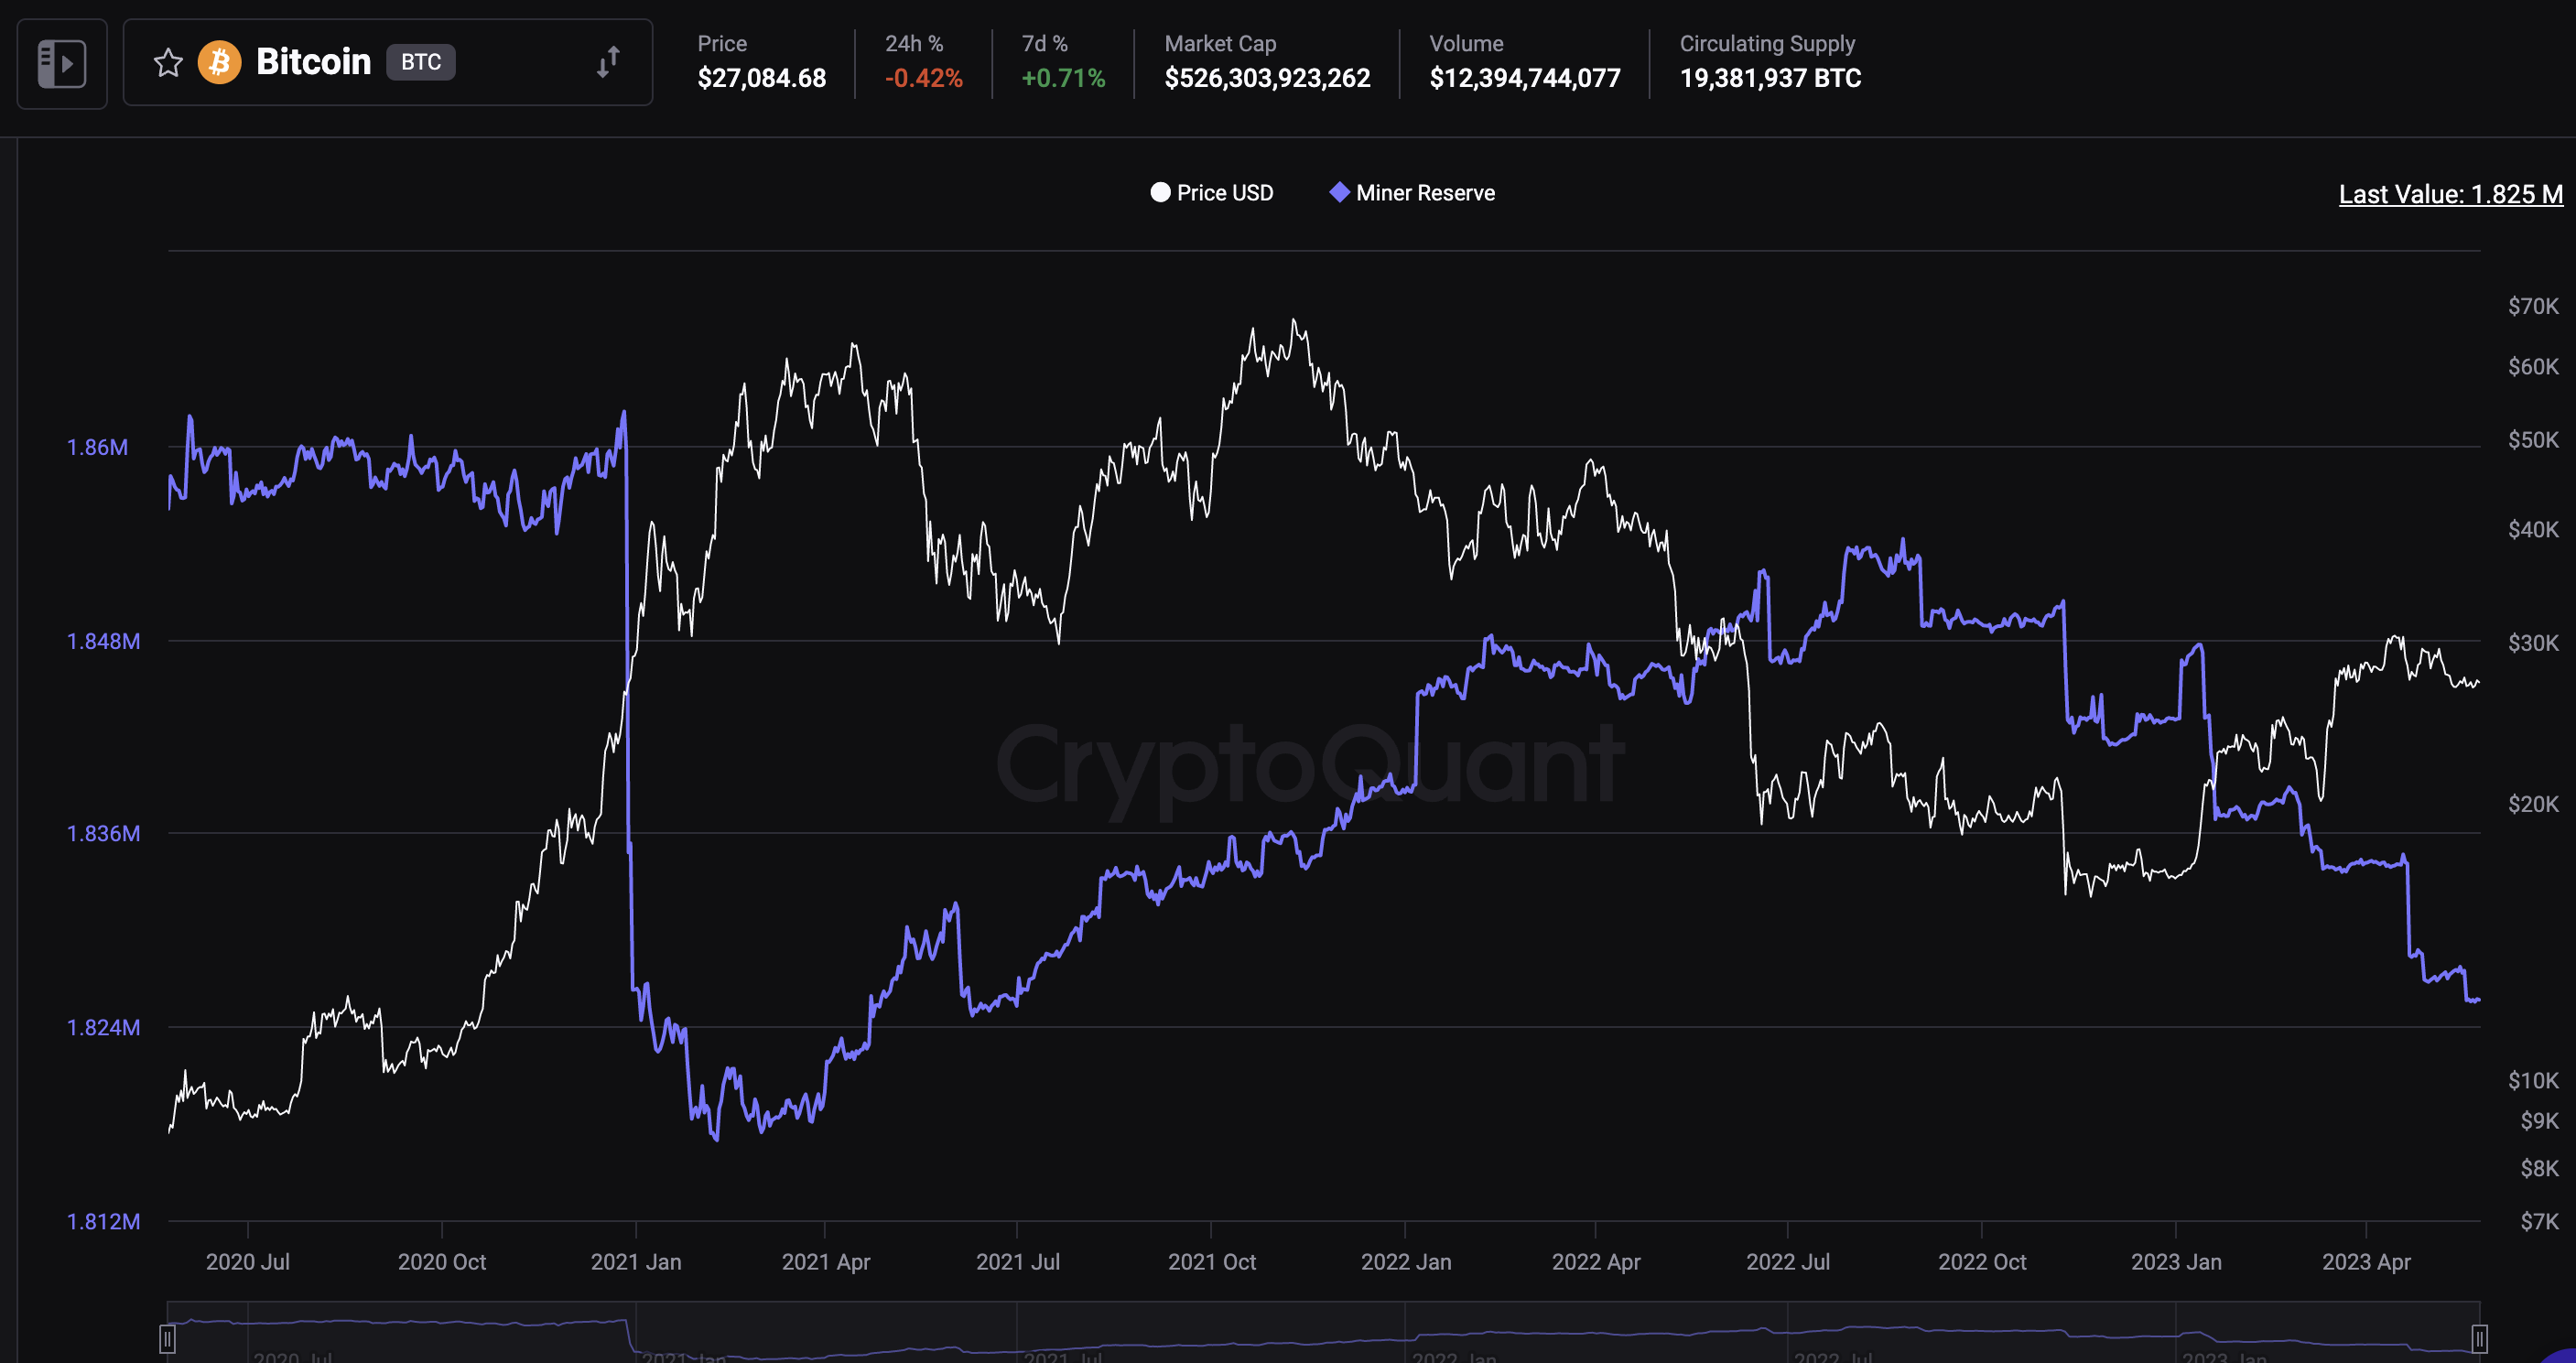The height and width of the screenshot is (1363, 2576).
Task: Click the Last Value: 1.825 M link
Action: pyautogui.click(x=2450, y=194)
